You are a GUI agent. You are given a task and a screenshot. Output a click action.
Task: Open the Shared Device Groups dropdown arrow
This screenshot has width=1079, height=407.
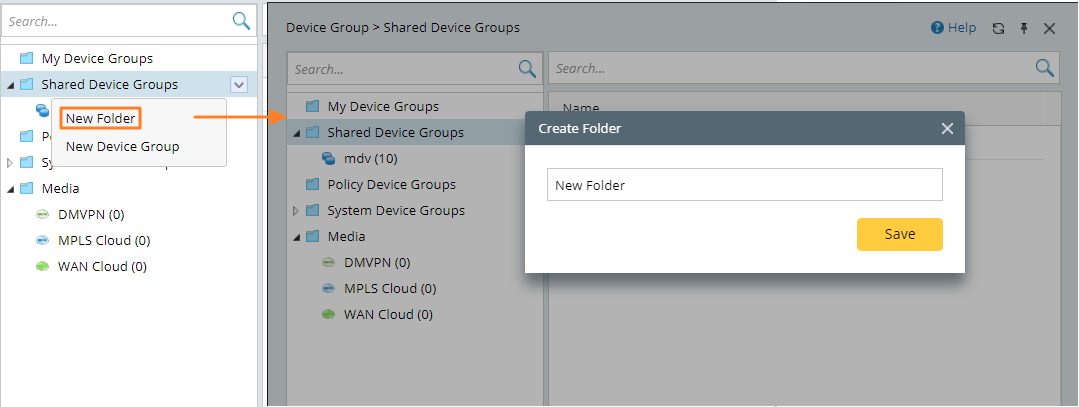click(x=238, y=85)
